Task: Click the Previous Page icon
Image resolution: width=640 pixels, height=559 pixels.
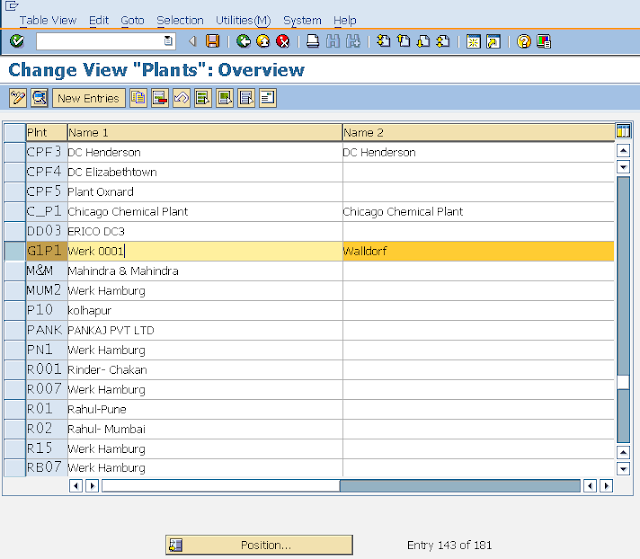Action: pos(404,41)
